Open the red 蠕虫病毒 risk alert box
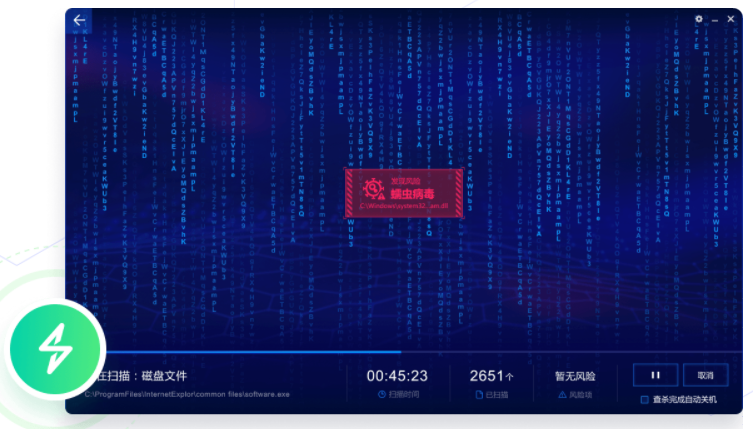 [x=404, y=193]
